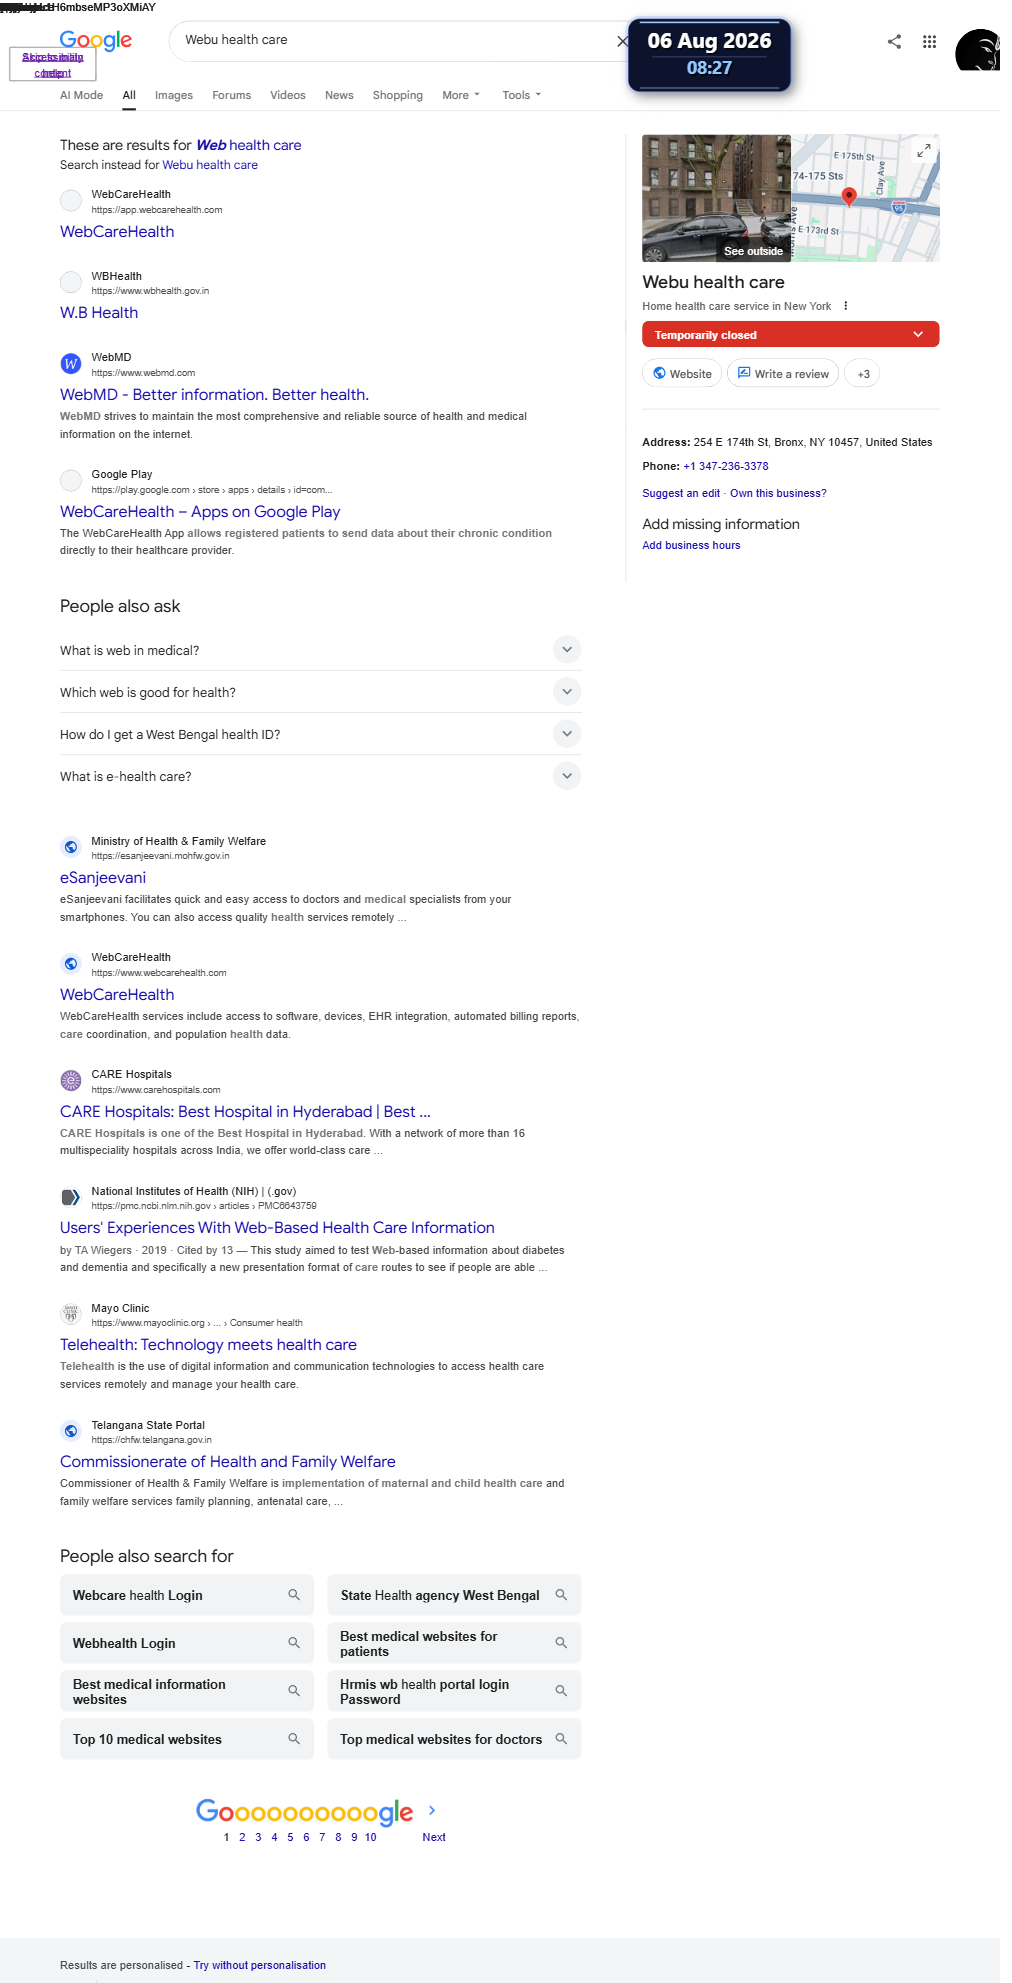Click the Website button in business panel
Viewport: 1012px width, 1983px height.
click(x=682, y=374)
